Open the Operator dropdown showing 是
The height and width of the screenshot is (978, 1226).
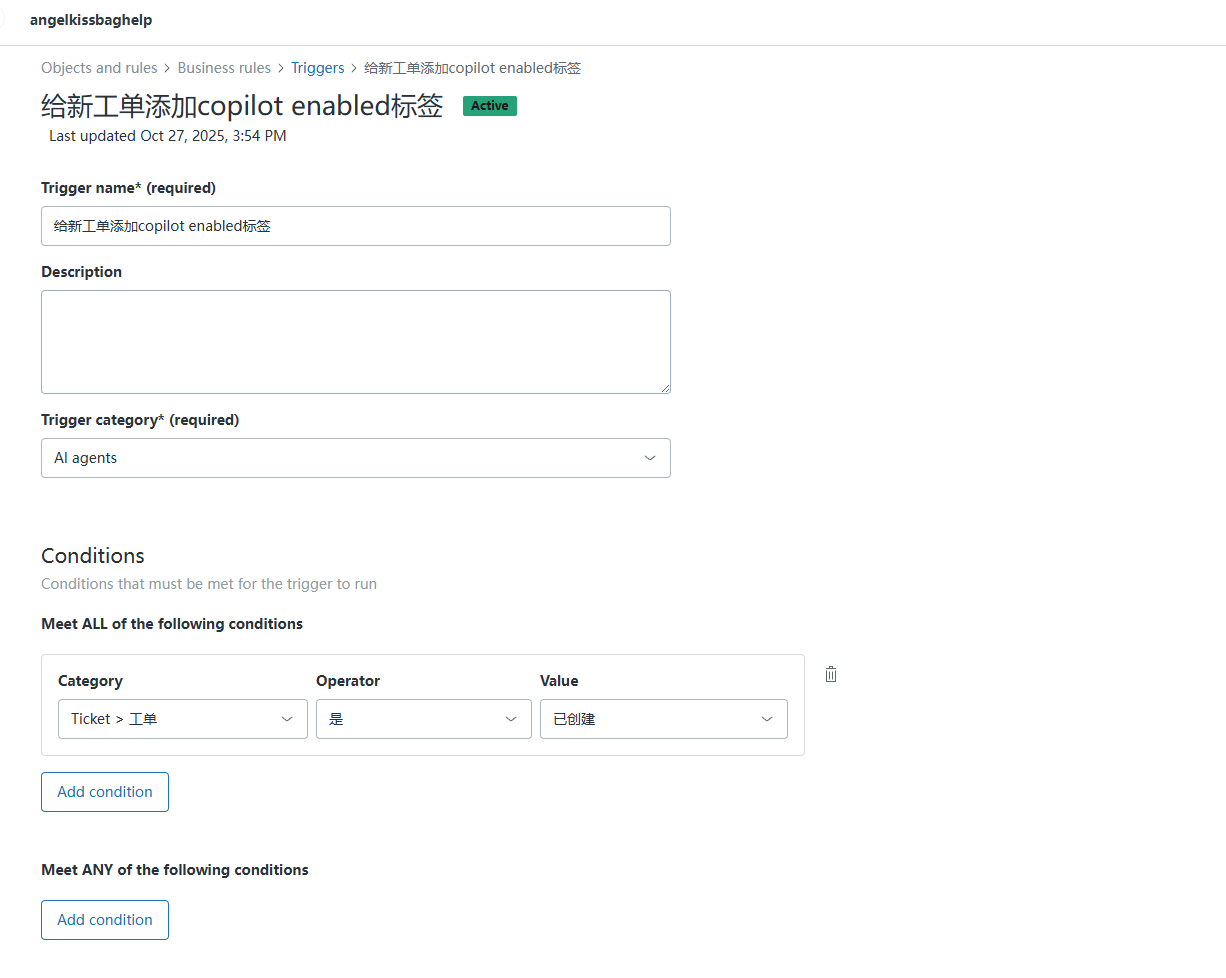(423, 719)
